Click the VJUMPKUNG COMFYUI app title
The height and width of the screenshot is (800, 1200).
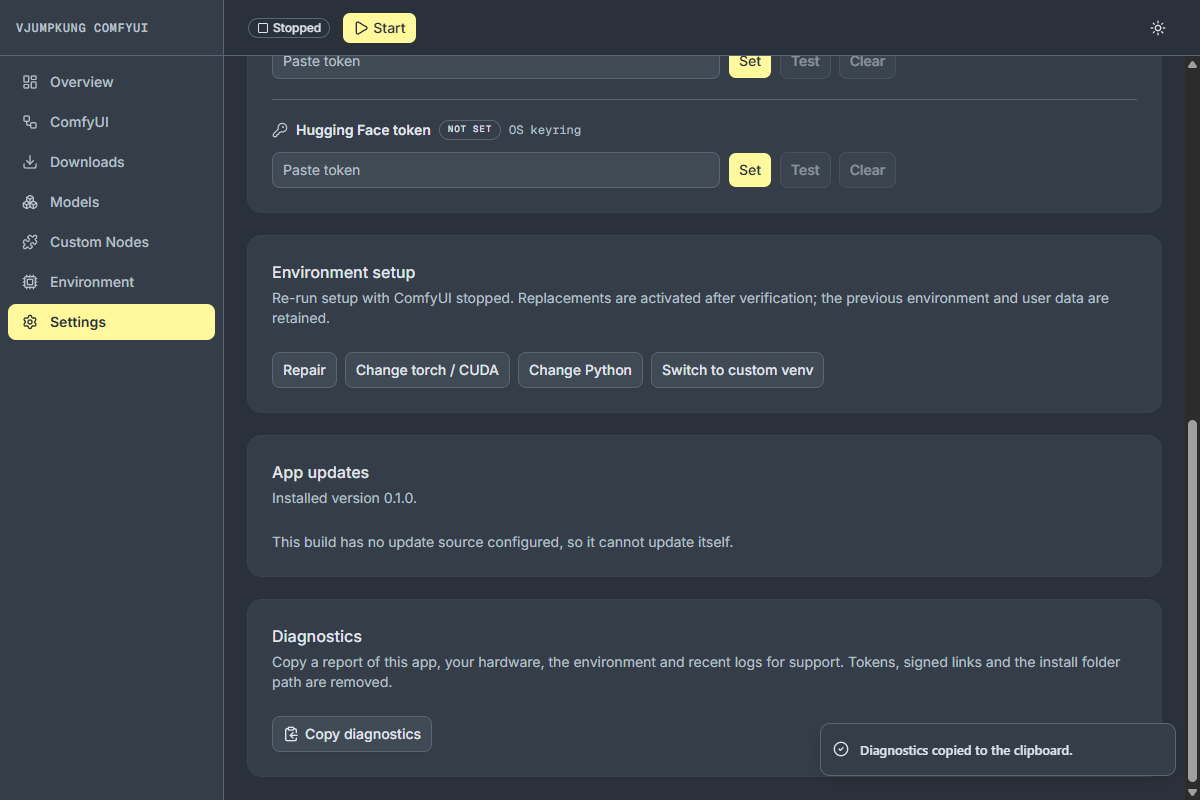82,28
